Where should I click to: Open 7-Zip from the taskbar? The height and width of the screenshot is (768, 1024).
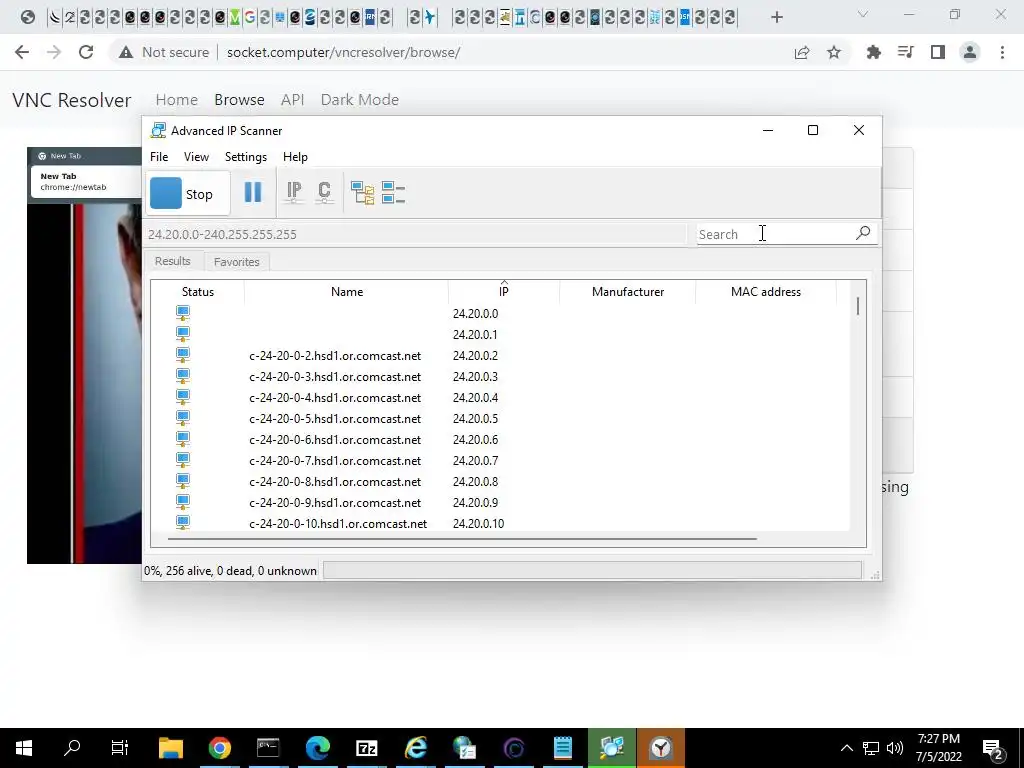(x=366, y=748)
